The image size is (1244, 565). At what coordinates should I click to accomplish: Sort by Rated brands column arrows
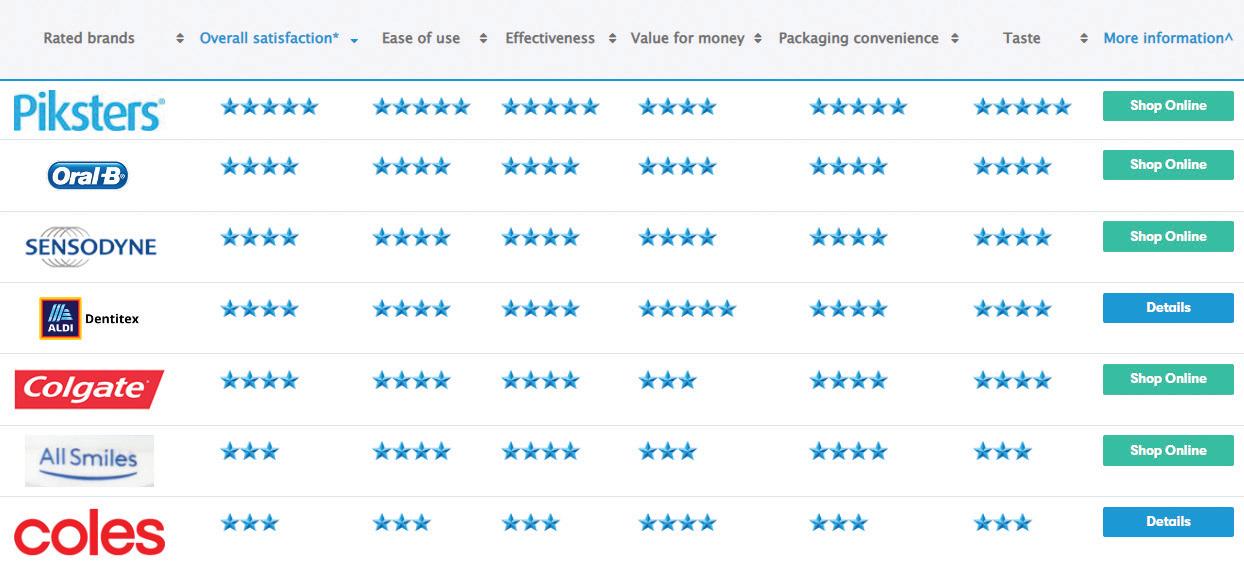click(x=179, y=39)
